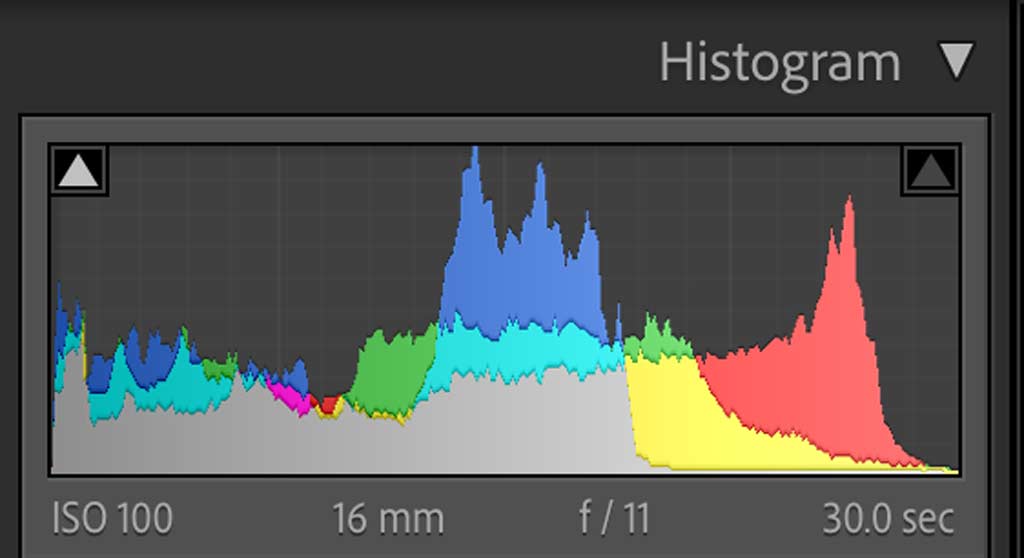This screenshot has width=1024, height=558.
Task: Click the ISO 100 readout
Action: coord(112,519)
